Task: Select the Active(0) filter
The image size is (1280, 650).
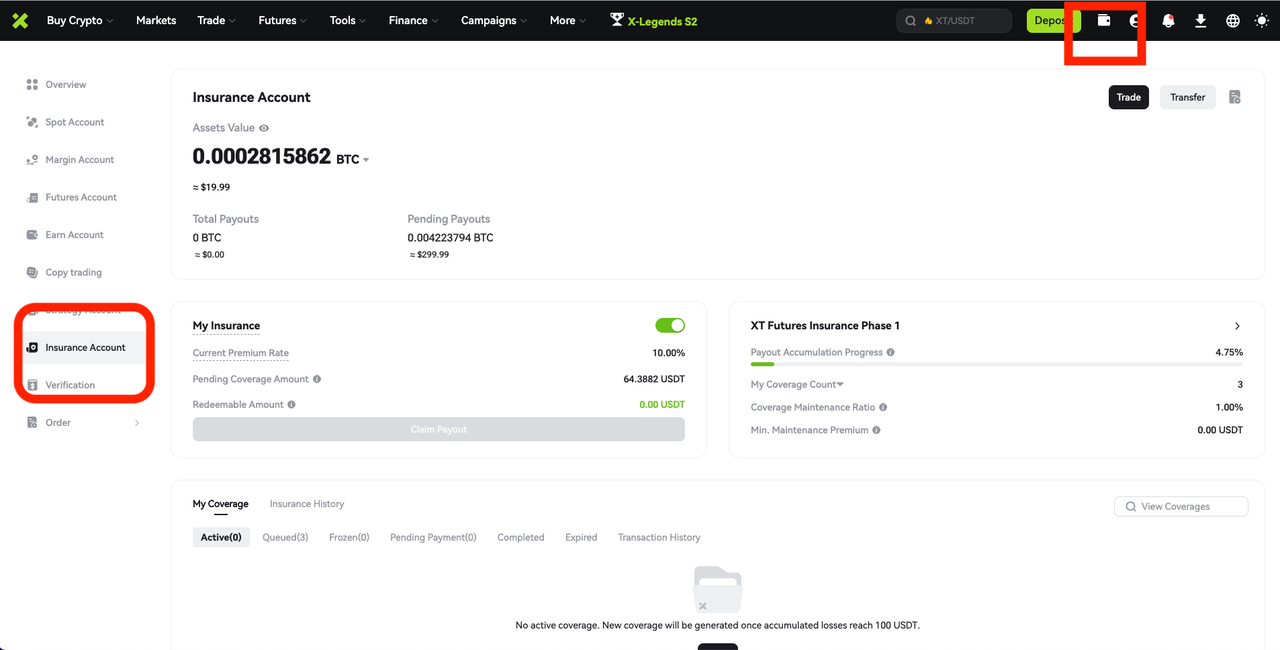Action: click(x=221, y=537)
